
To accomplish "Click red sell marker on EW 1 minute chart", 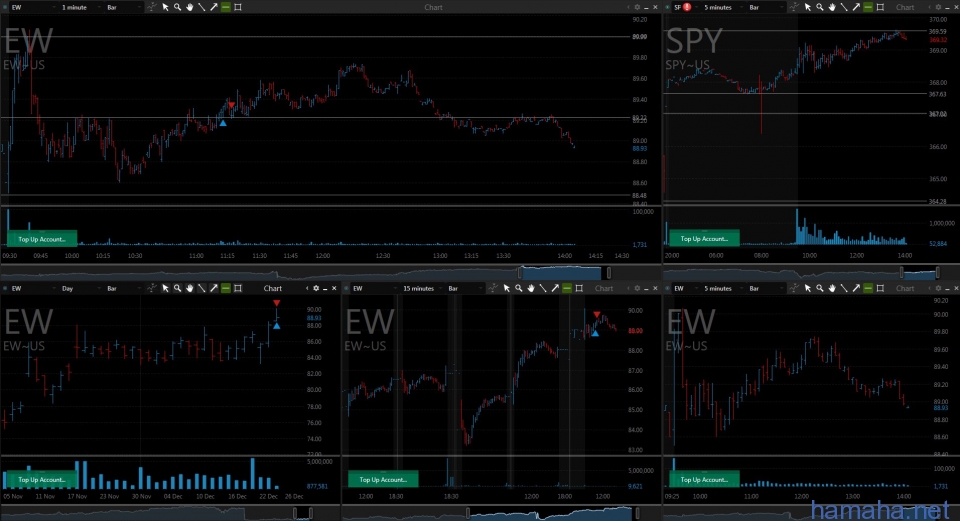I will tap(231, 106).
